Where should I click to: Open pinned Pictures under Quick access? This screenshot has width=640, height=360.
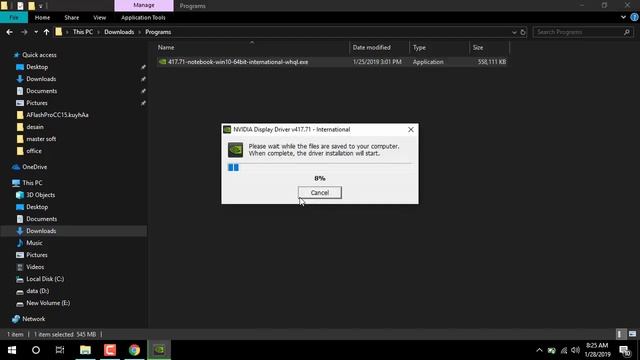(37, 103)
